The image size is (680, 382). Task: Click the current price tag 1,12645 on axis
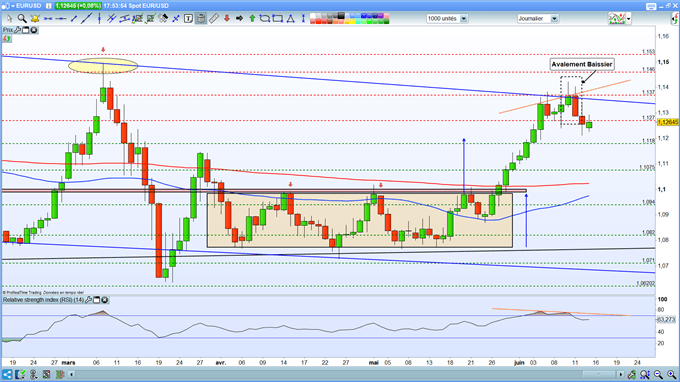point(668,122)
